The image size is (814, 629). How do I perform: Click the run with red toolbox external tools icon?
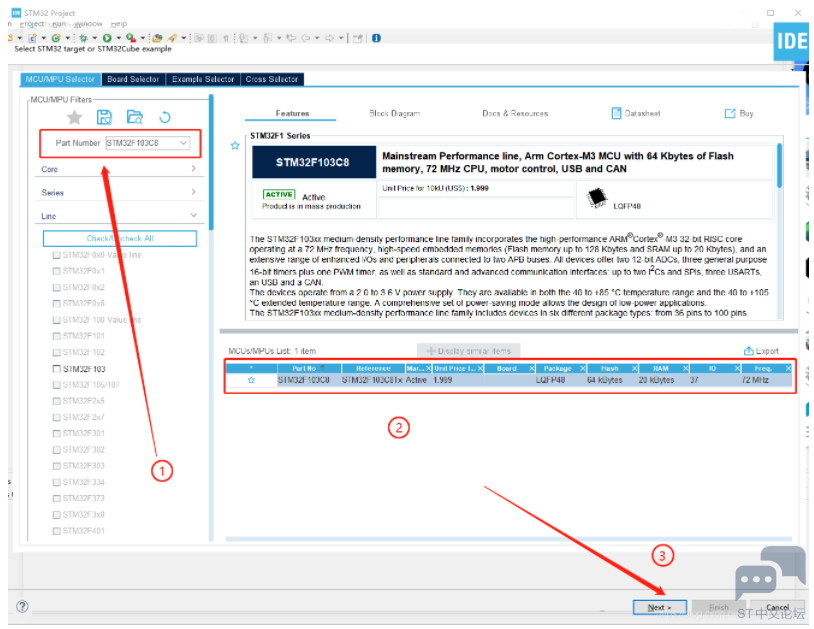[131, 38]
